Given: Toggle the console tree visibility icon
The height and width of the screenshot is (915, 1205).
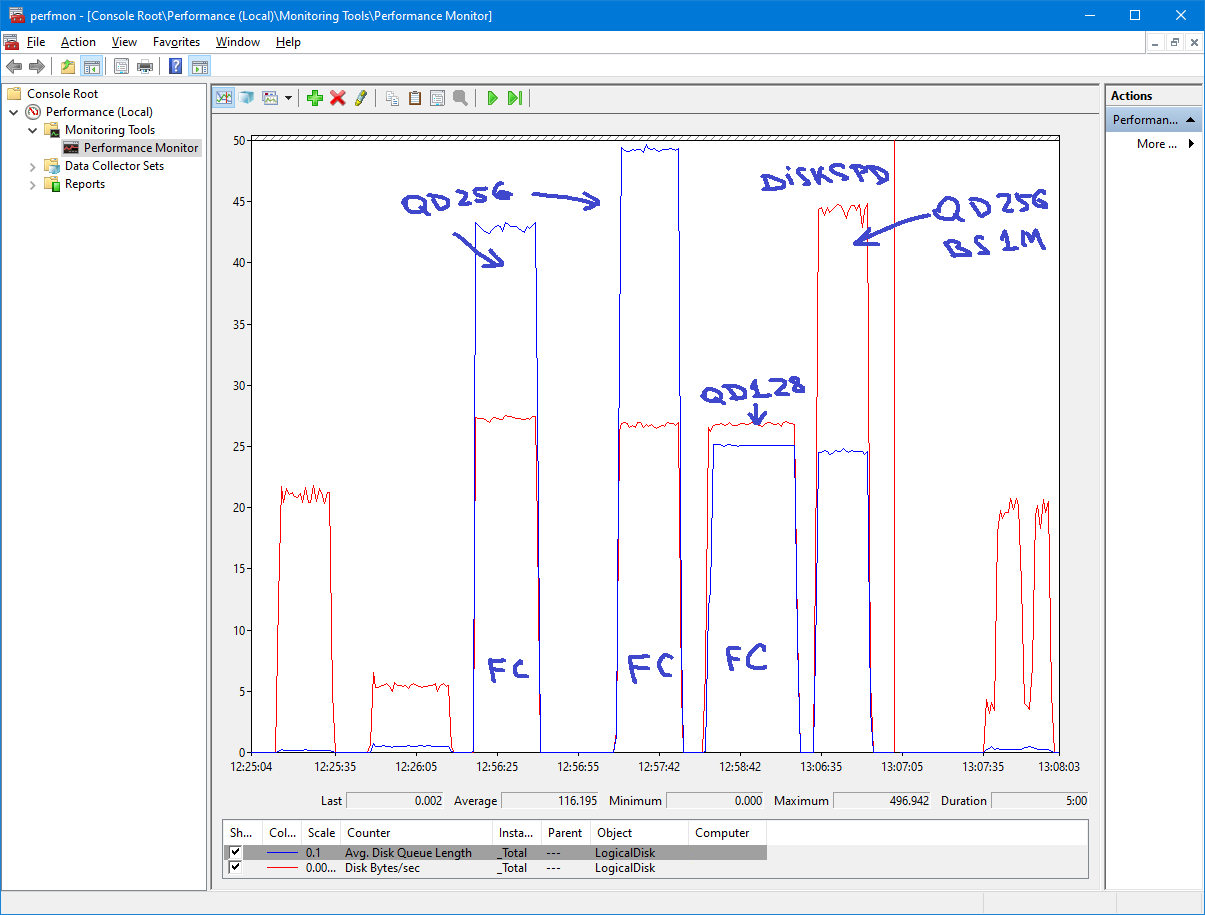Looking at the screenshot, I should [90, 66].
